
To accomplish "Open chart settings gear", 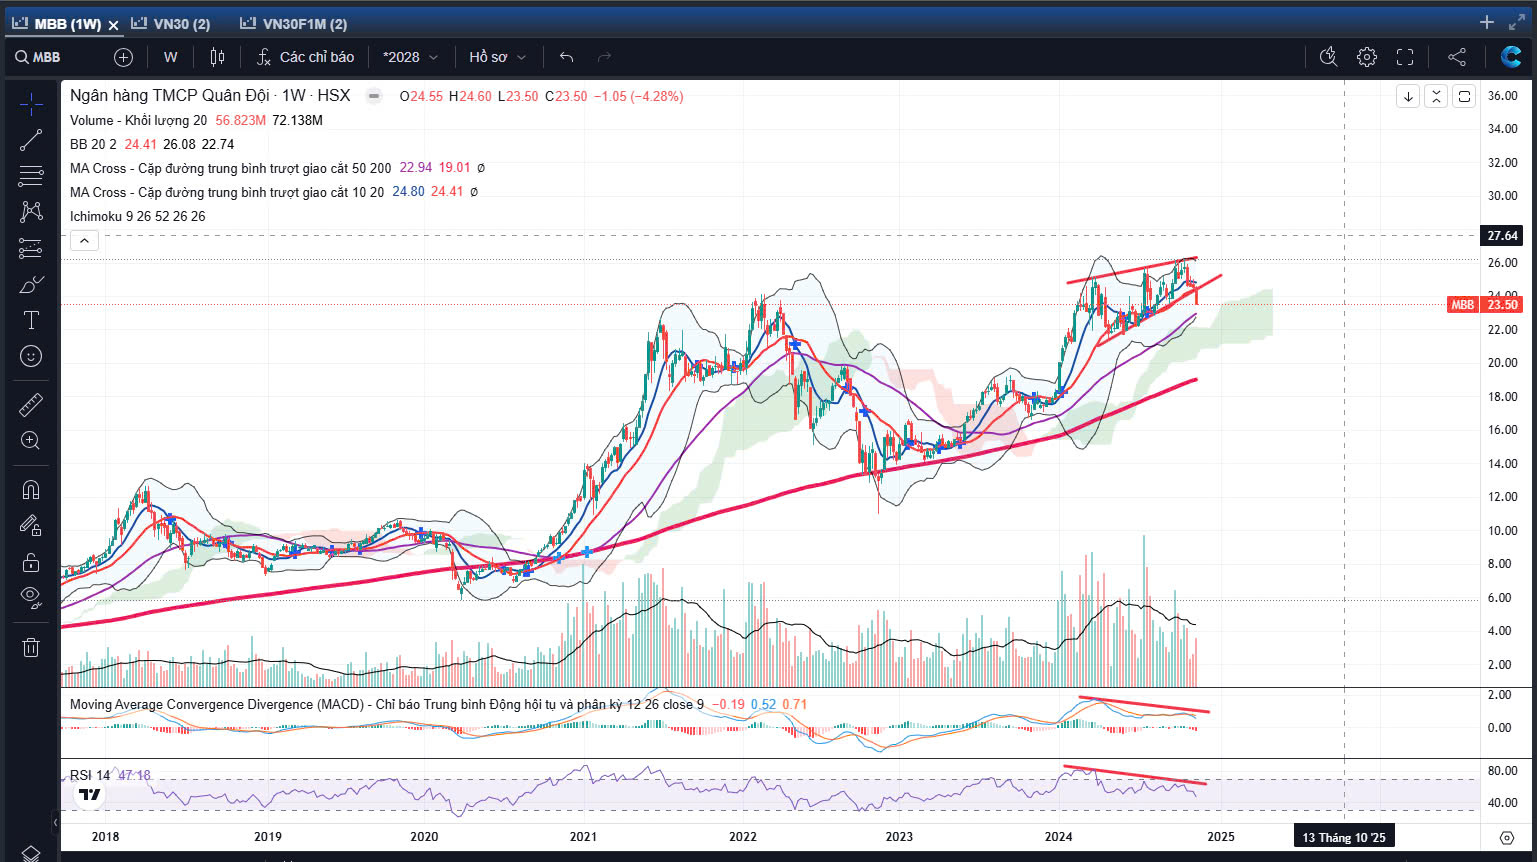I will coord(1367,57).
